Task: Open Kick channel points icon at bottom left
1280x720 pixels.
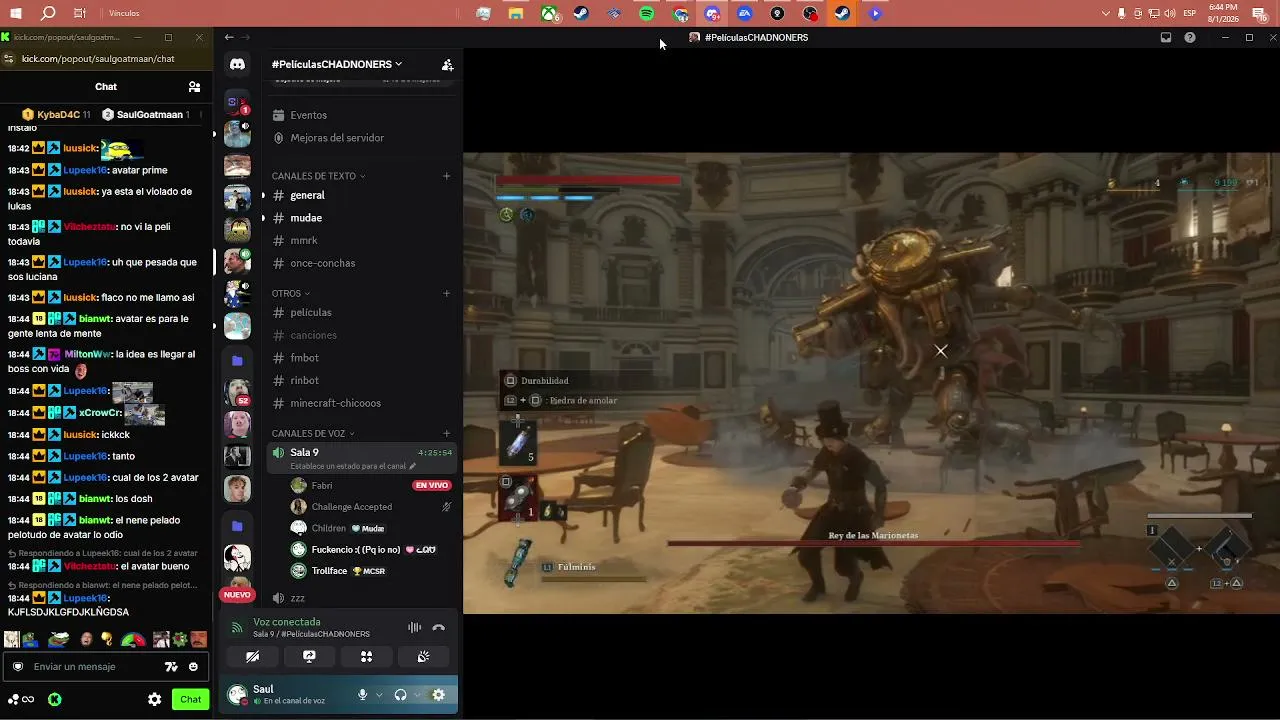Action: (21, 700)
